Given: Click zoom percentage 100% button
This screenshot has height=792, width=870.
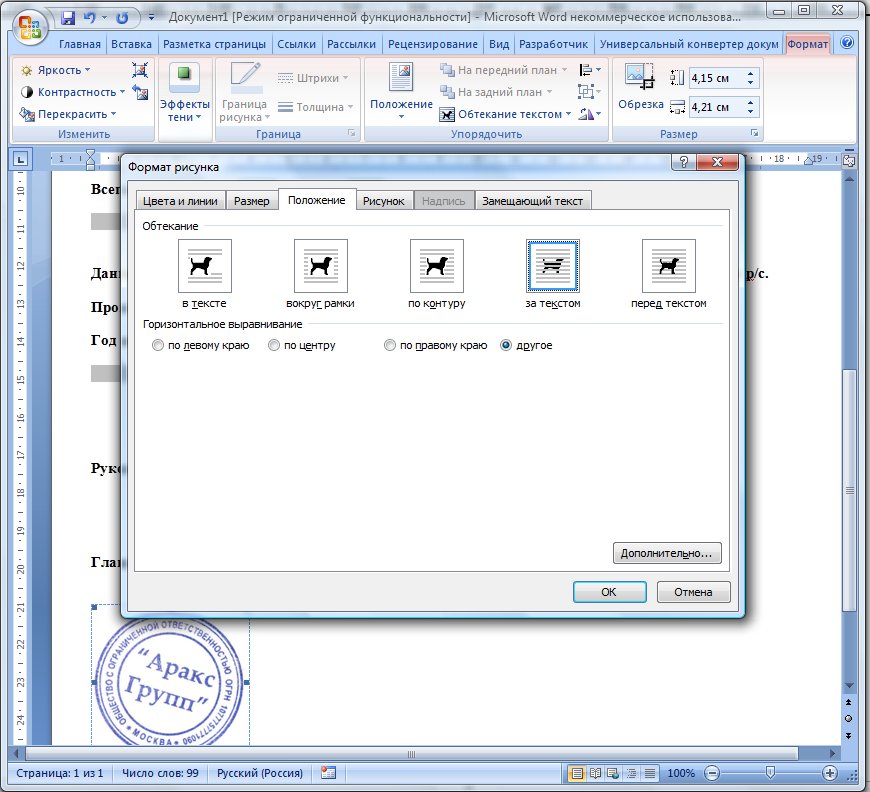Looking at the screenshot, I should click(x=681, y=773).
